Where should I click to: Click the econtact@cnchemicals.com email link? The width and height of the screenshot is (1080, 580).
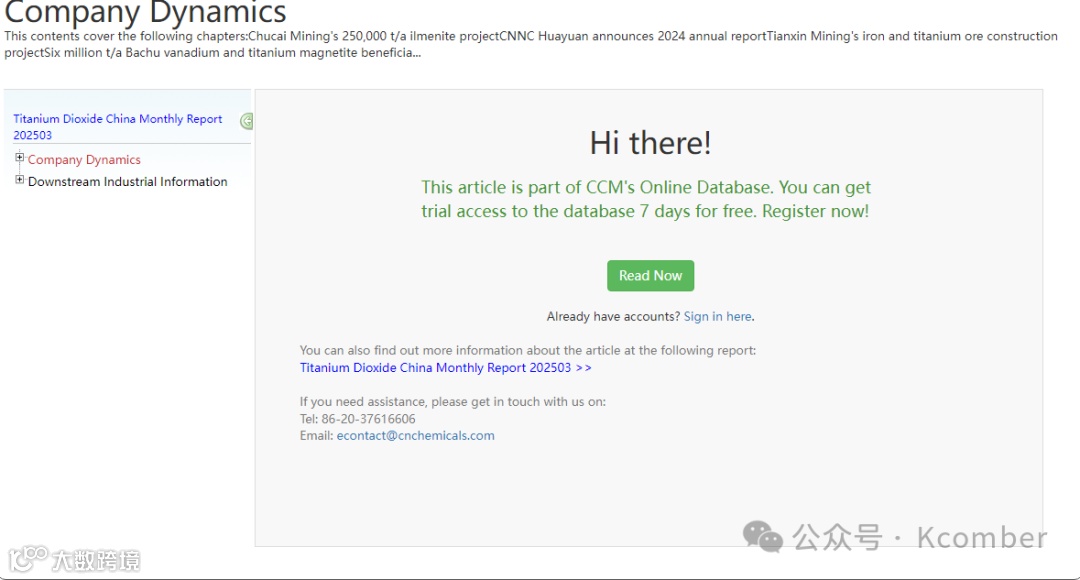click(415, 435)
